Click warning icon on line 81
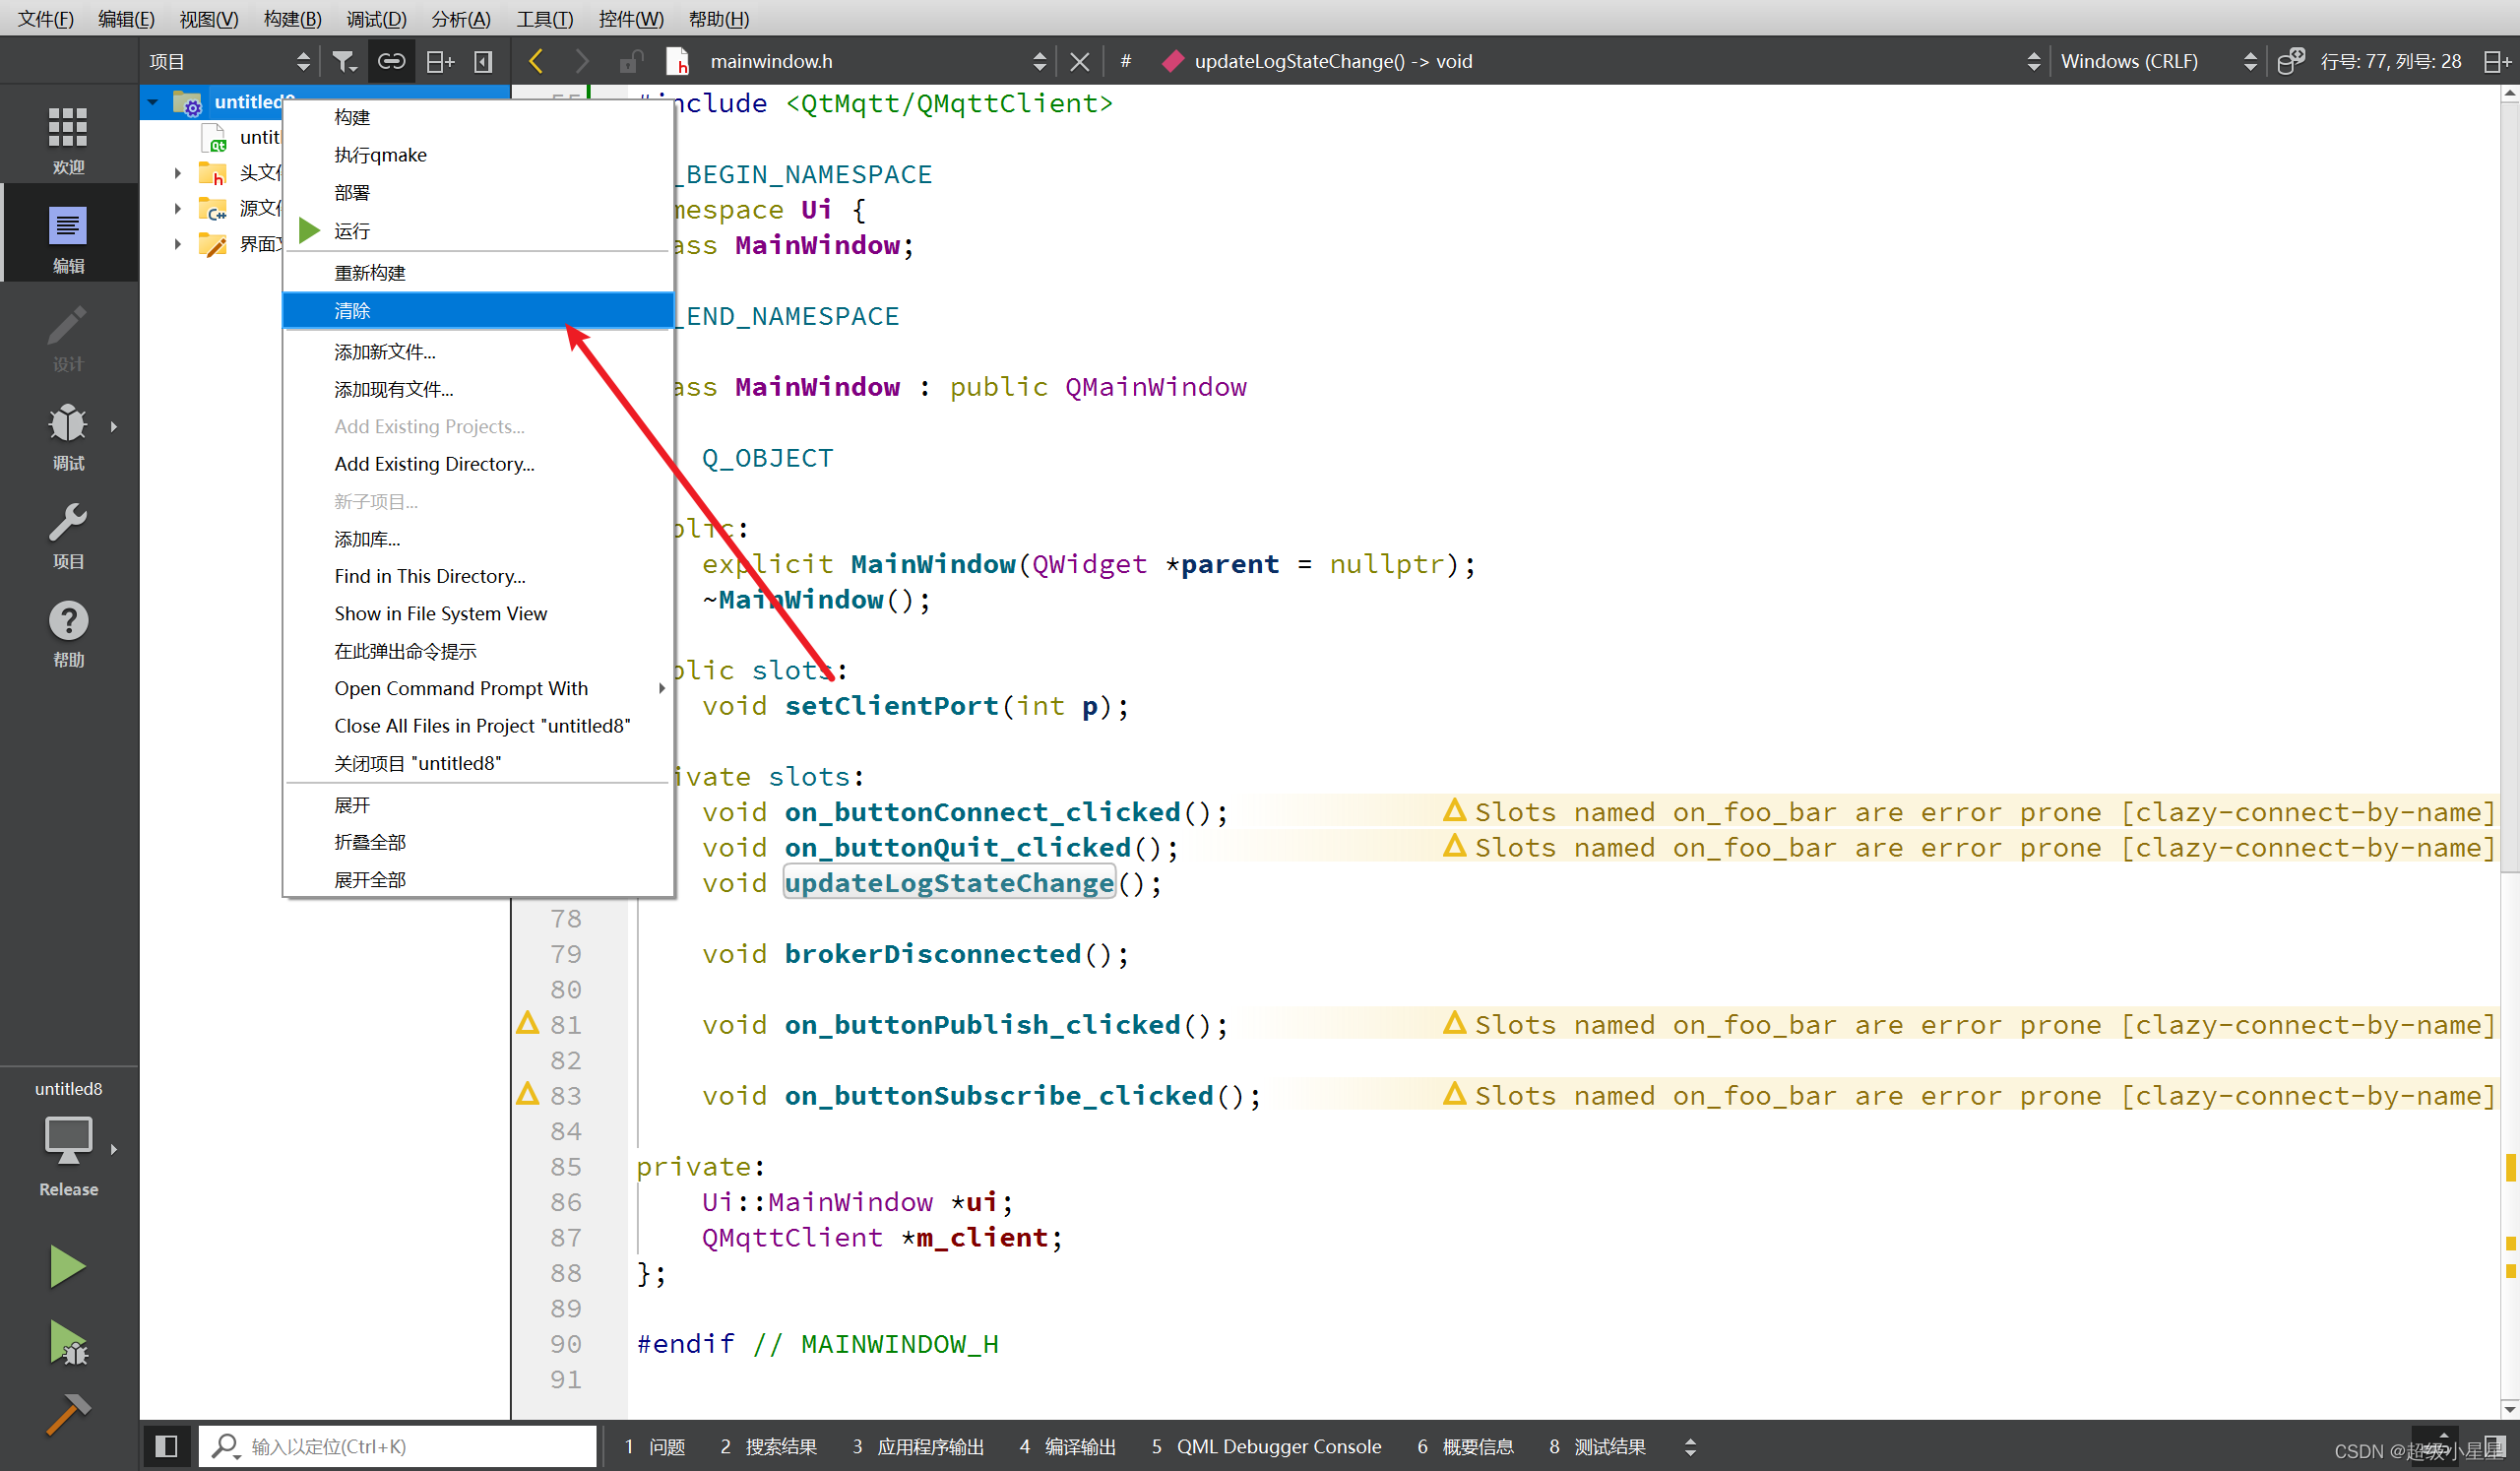2520x1471 pixels. point(528,1023)
